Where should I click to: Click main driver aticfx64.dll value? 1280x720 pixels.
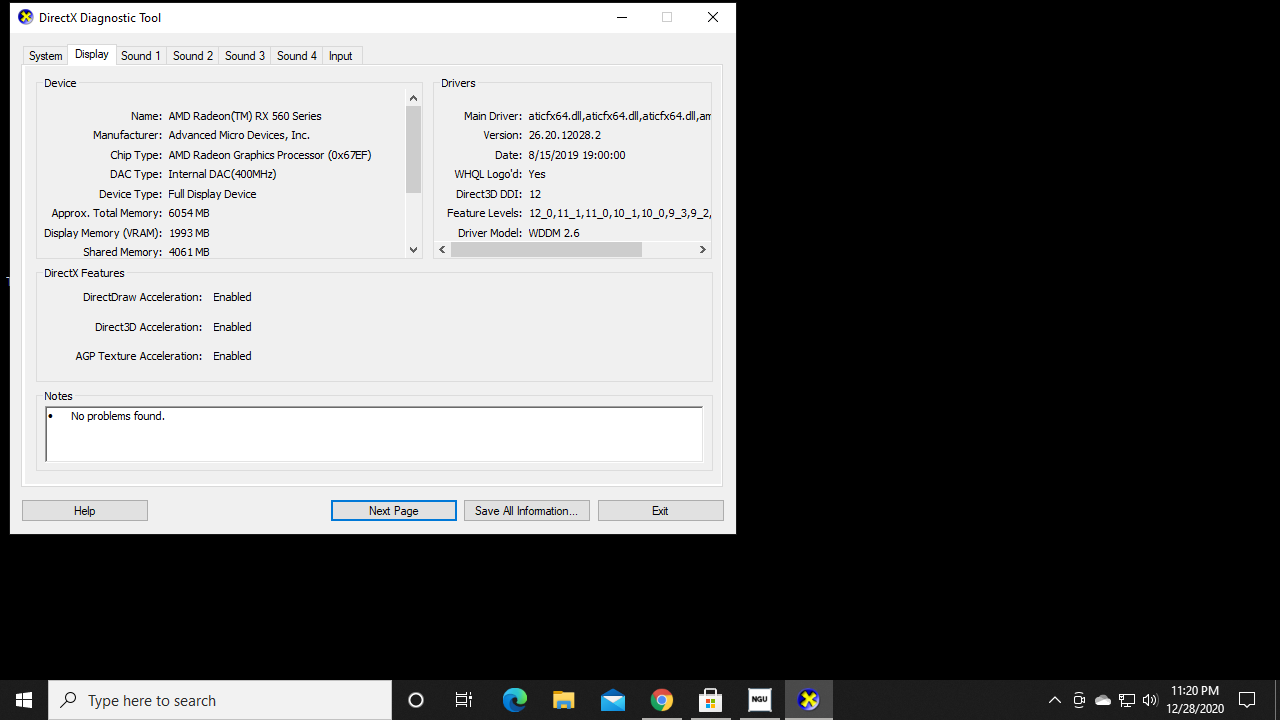pos(619,116)
